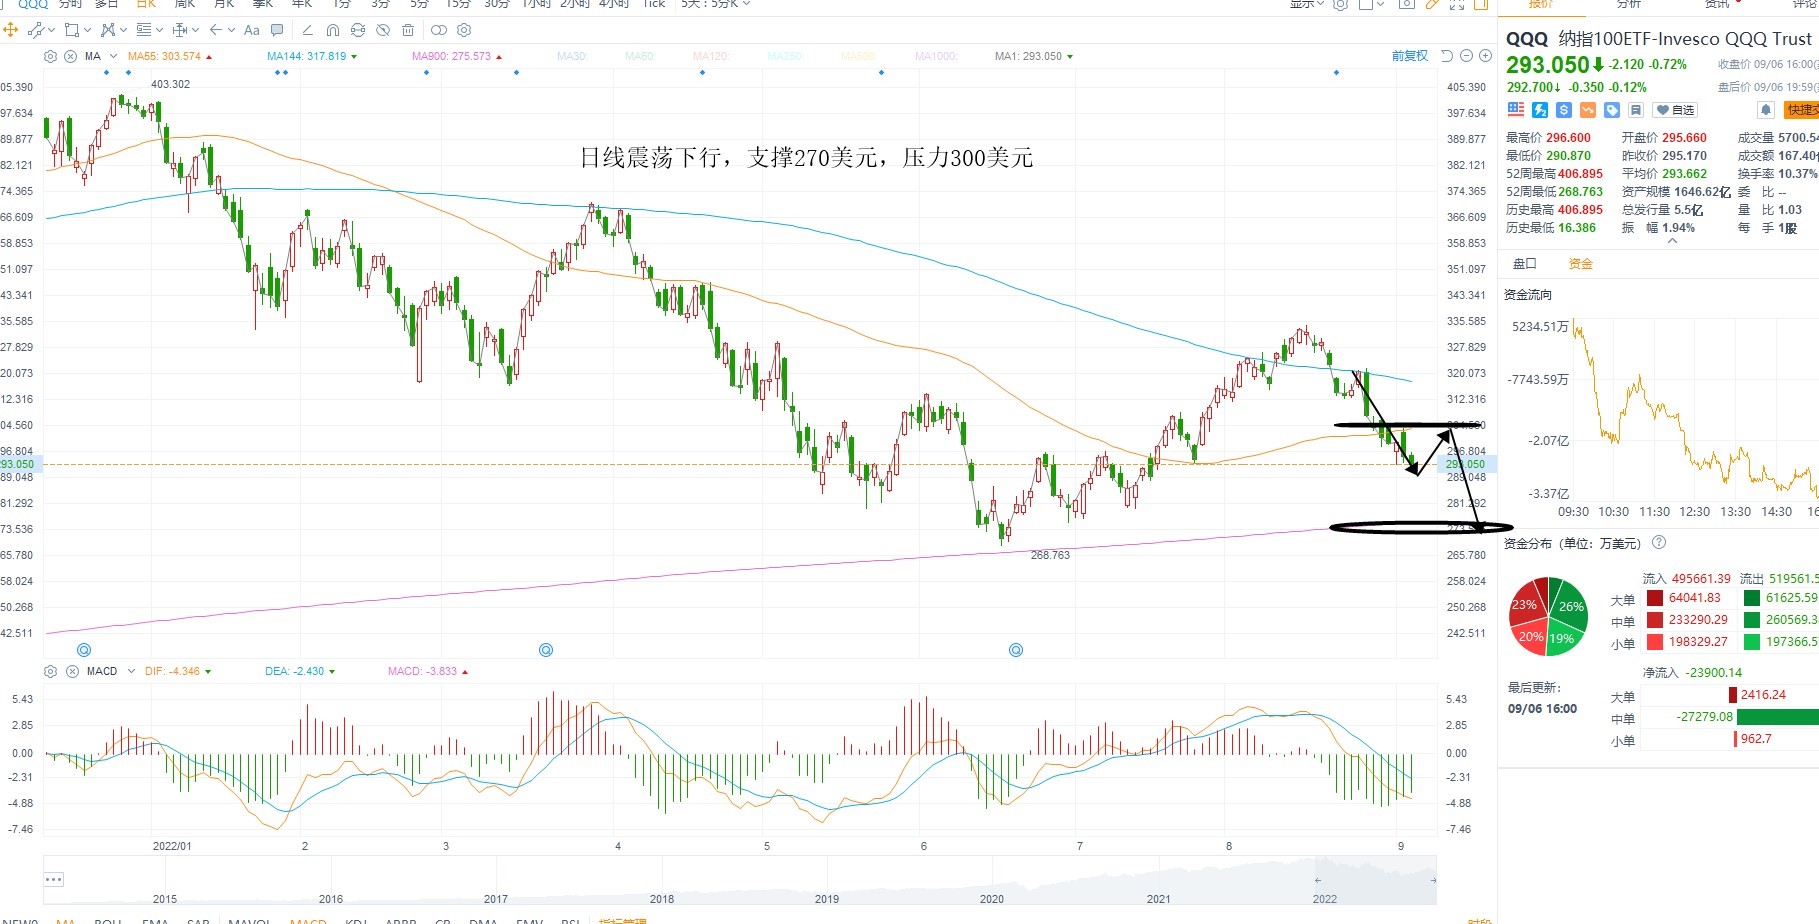Add QQQ to 自选 watchlist
The image size is (1819, 924).
tap(1676, 110)
